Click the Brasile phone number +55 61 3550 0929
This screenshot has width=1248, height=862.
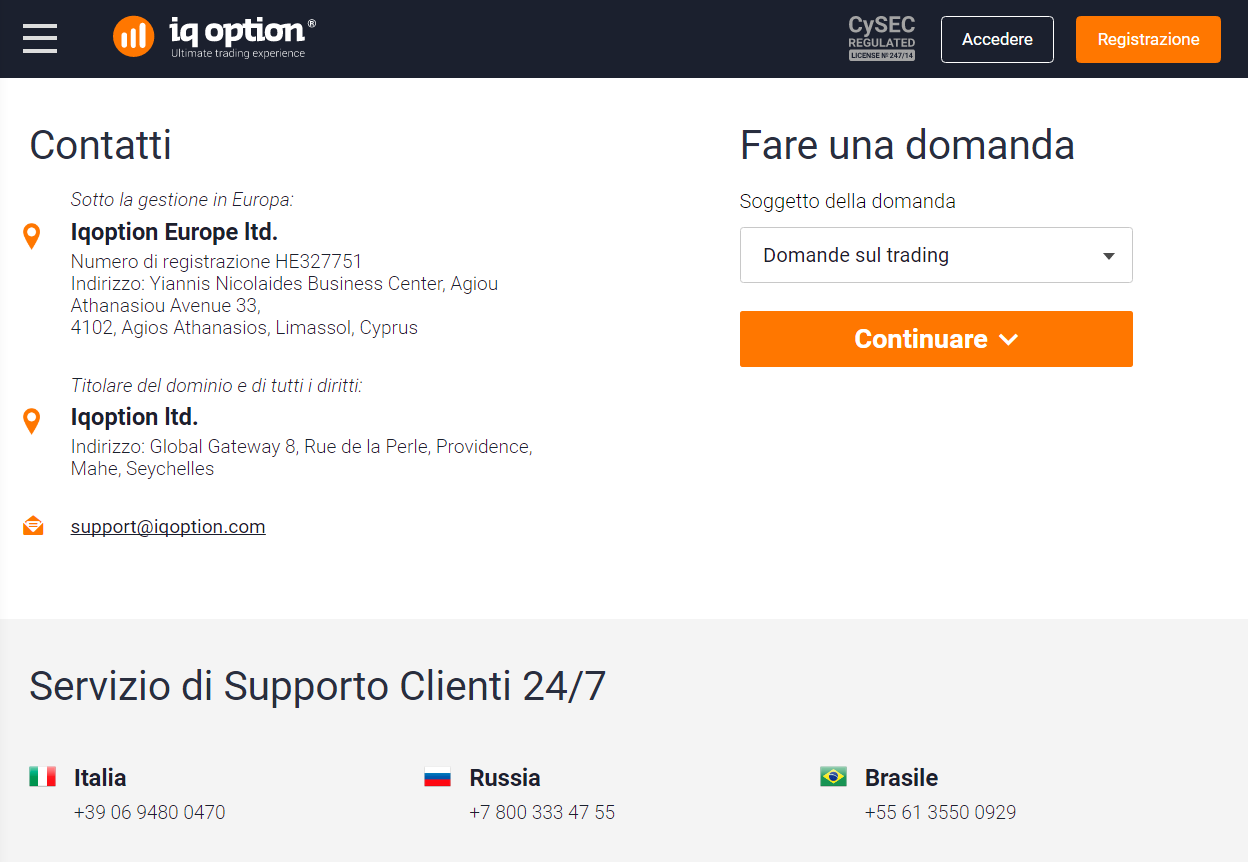940,812
